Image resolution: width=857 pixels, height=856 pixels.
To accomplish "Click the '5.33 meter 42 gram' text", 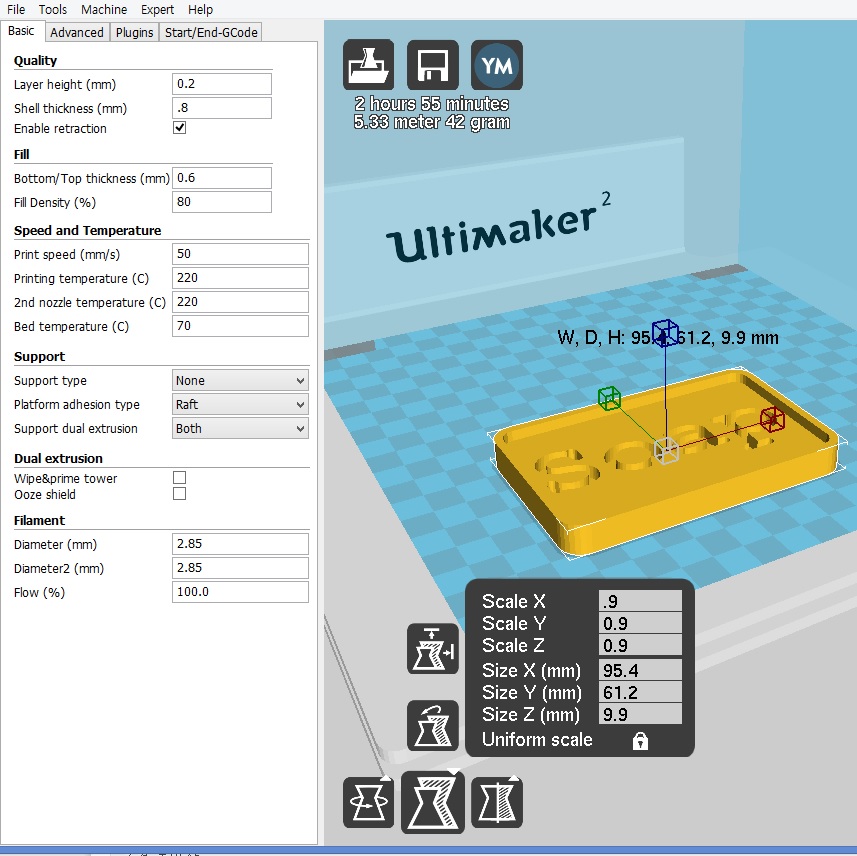I will [432, 122].
